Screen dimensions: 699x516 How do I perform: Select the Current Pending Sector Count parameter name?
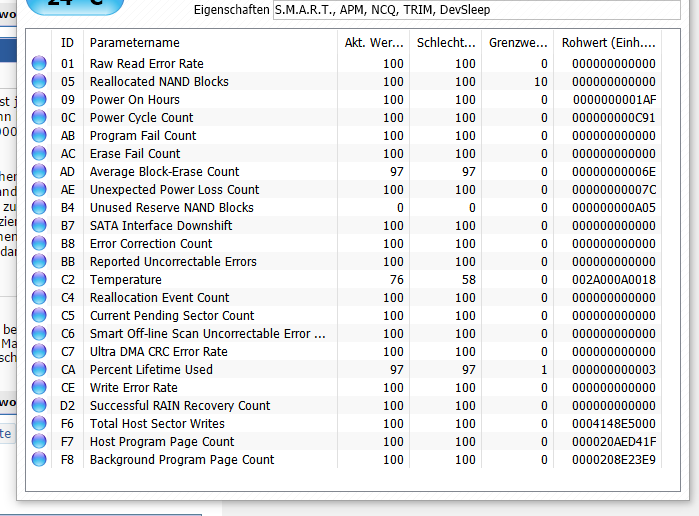pyautogui.click(x=172, y=316)
